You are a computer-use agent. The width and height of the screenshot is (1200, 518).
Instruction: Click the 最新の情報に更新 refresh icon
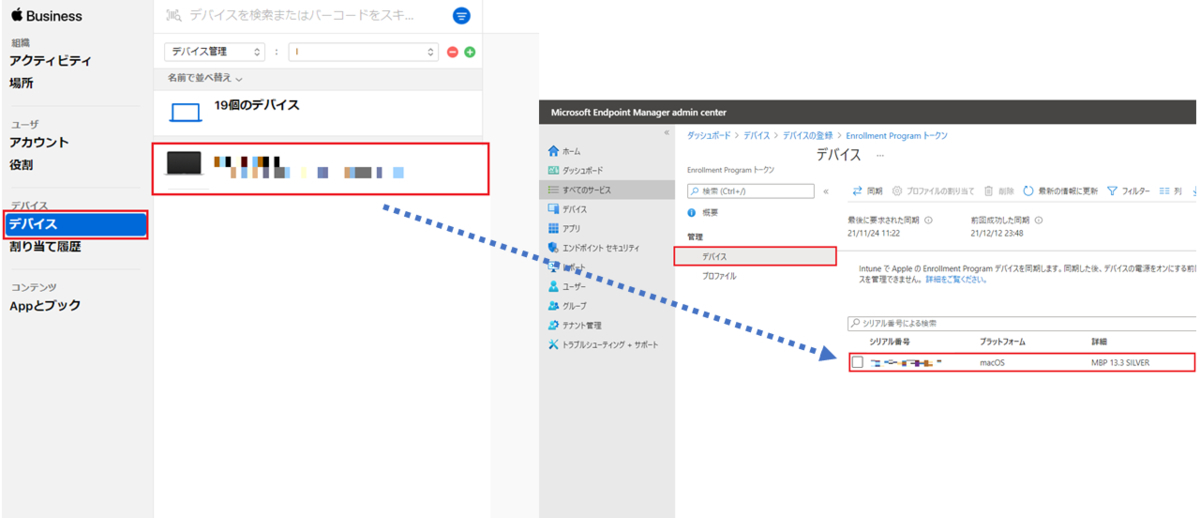tap(1028, 190)
